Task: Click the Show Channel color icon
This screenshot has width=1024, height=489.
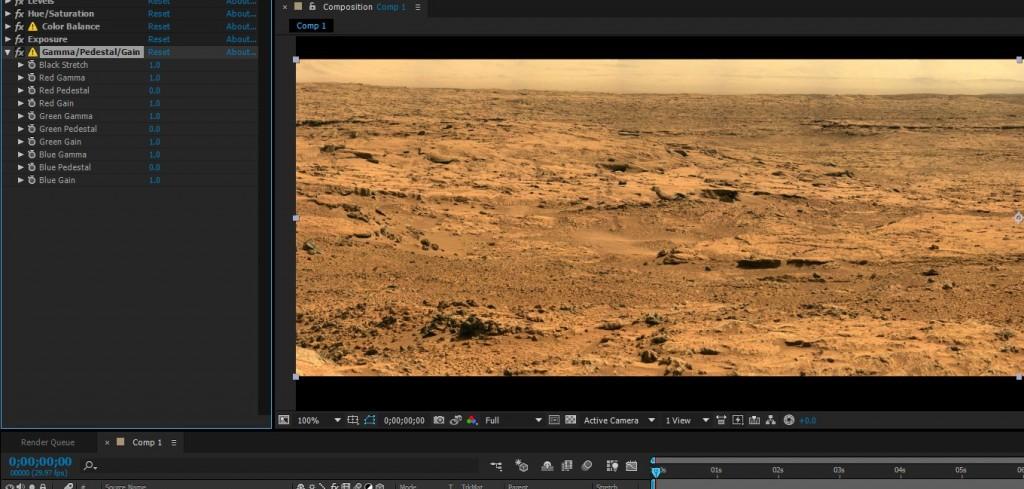Action: (x=471, y=421)
